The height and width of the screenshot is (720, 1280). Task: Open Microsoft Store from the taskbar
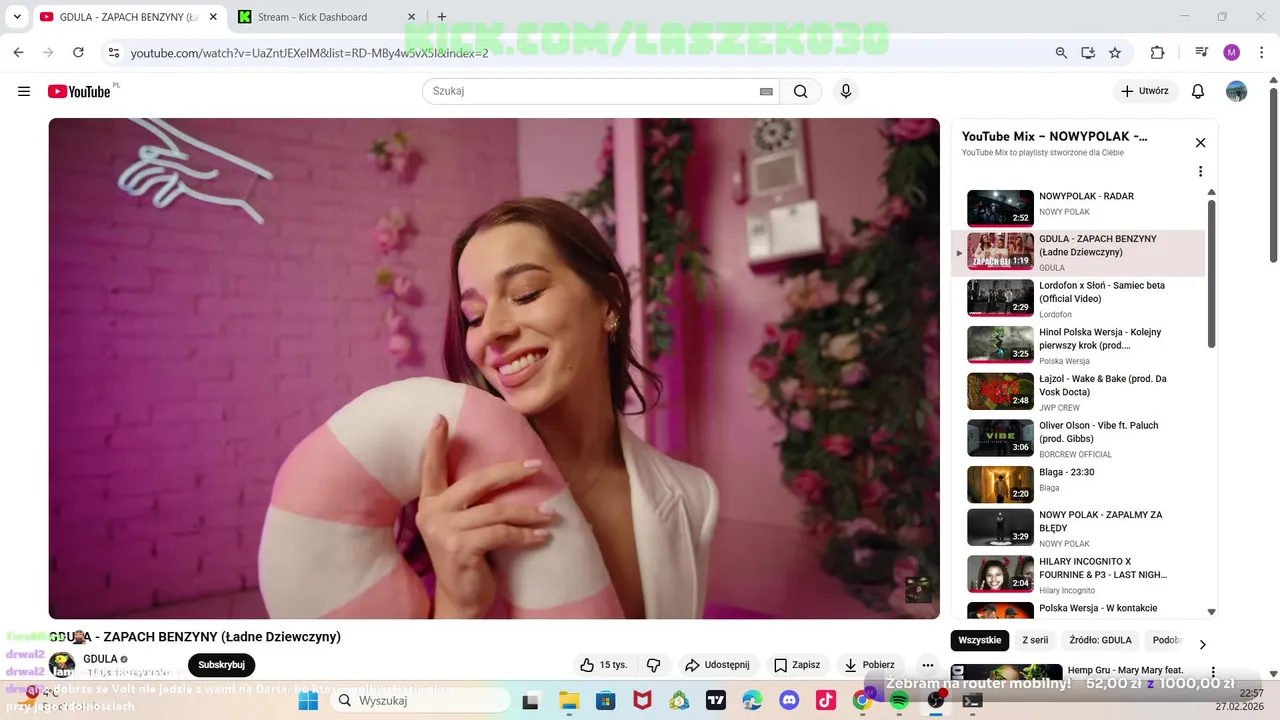point(605,701)
